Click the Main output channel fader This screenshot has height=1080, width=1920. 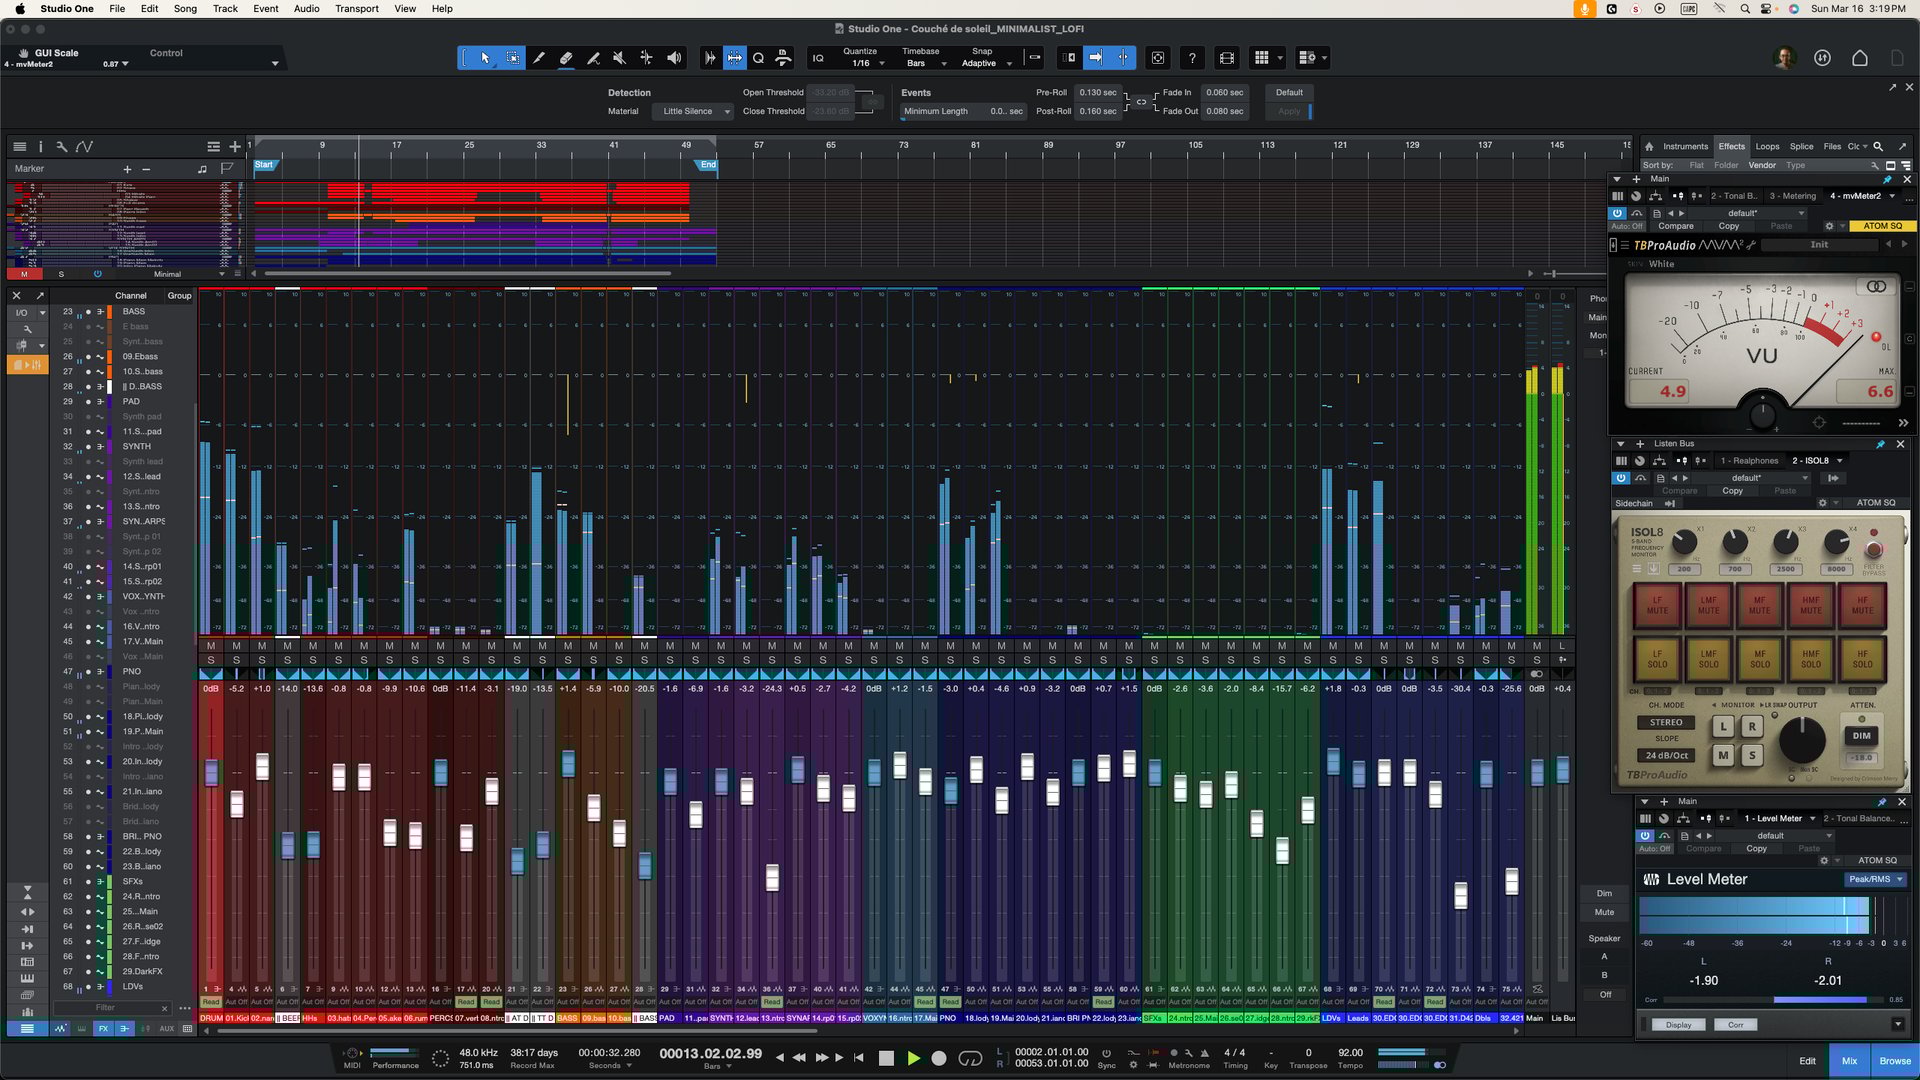1537,772
